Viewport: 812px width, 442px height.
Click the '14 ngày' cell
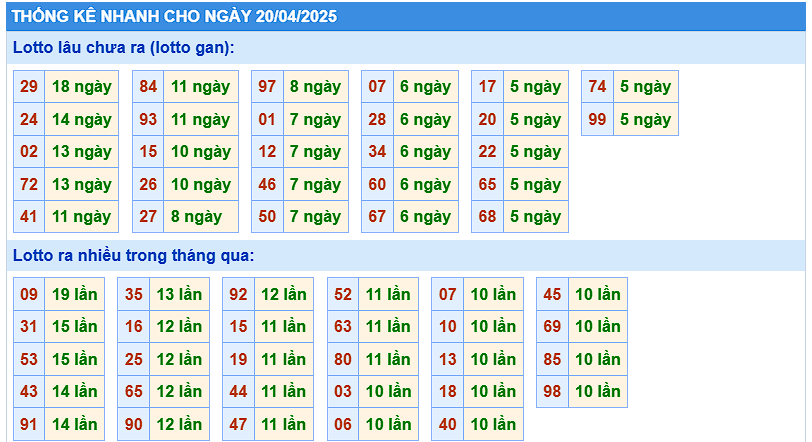pyautogui.click(x=81, y=120)
